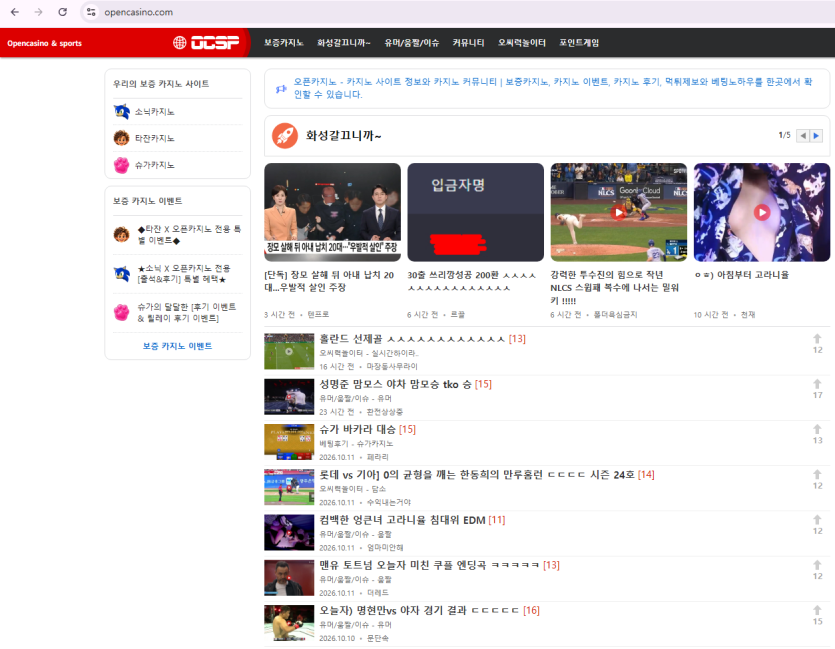Viewport: 835px width, 649px height.
Task: Reload the page with the refresh icon
Action: 62,12
